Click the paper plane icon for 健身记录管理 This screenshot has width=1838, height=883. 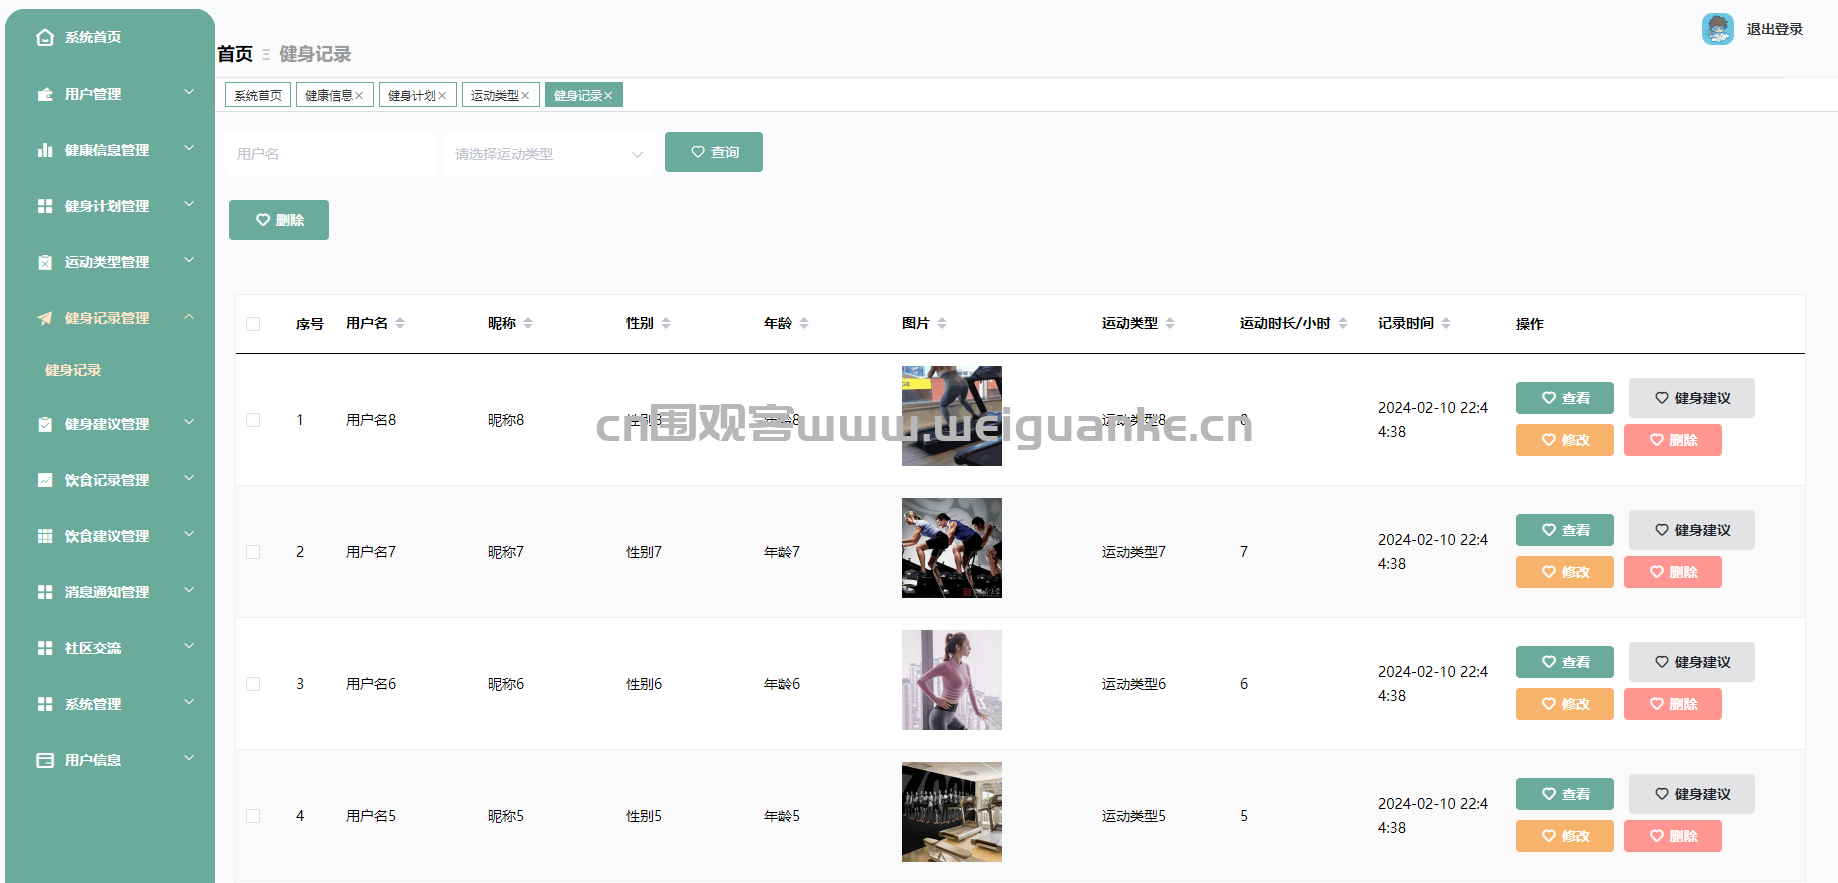click(45, 318)
